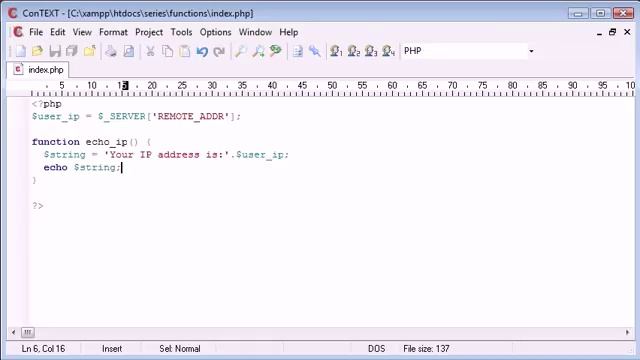Open the Edit menu

click(58, 32)
